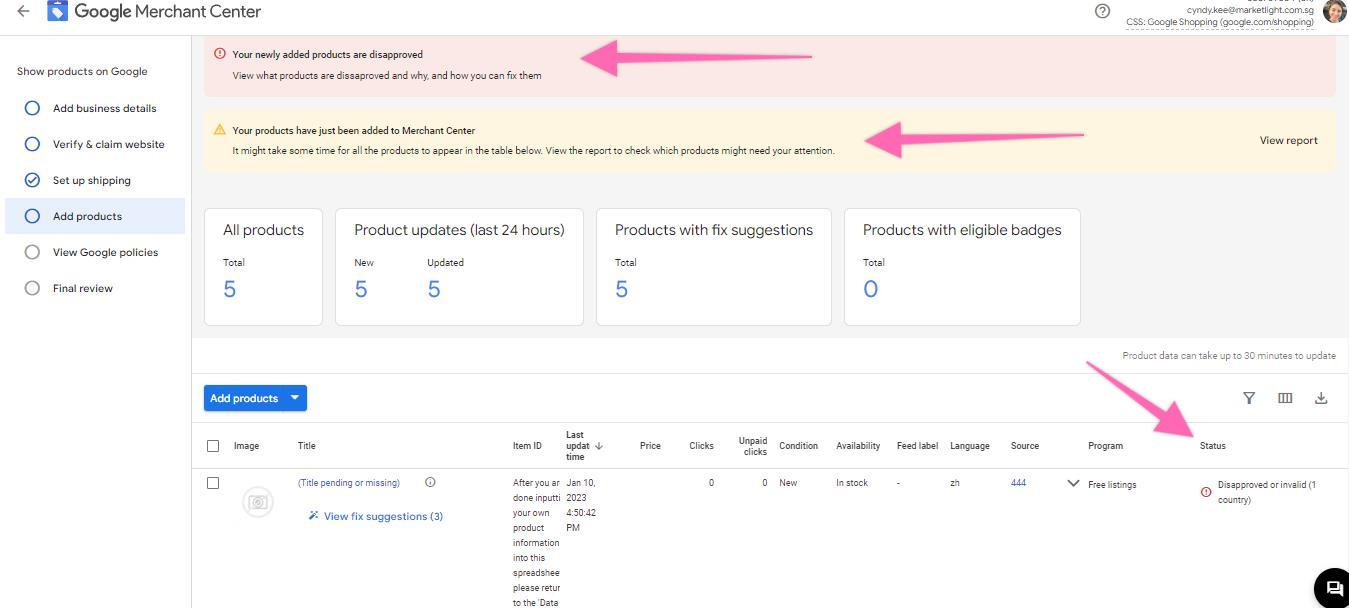Screen dimensions: 1349x608
Task: Expand the product row chevron near Source
Action: click(1073, 484)
